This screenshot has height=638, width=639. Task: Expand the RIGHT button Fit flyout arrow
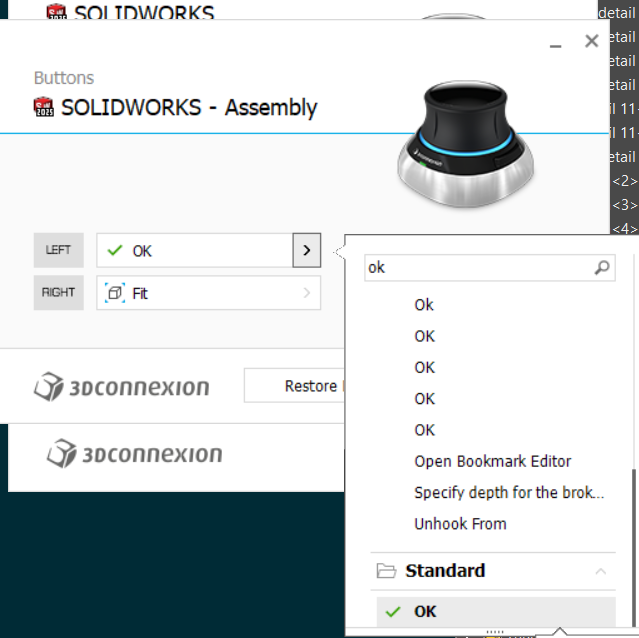tap(307, 293)
